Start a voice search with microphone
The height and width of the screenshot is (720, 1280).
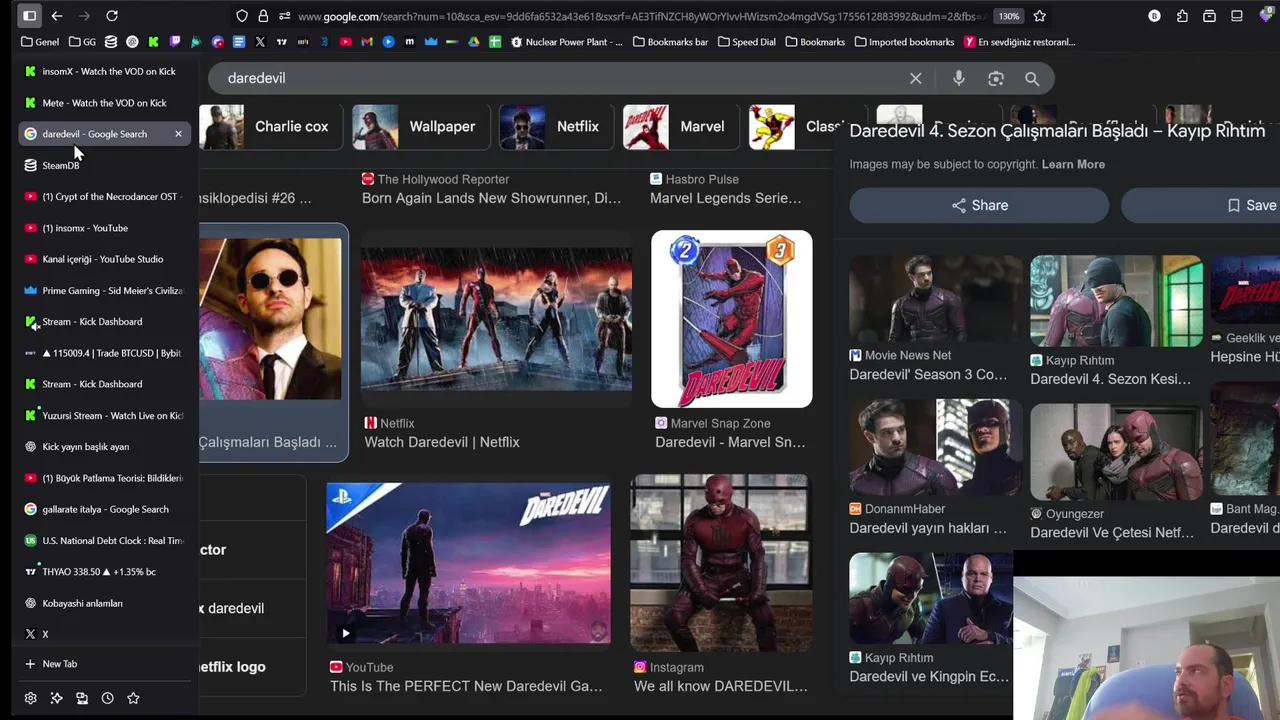(x=959, y=78)
